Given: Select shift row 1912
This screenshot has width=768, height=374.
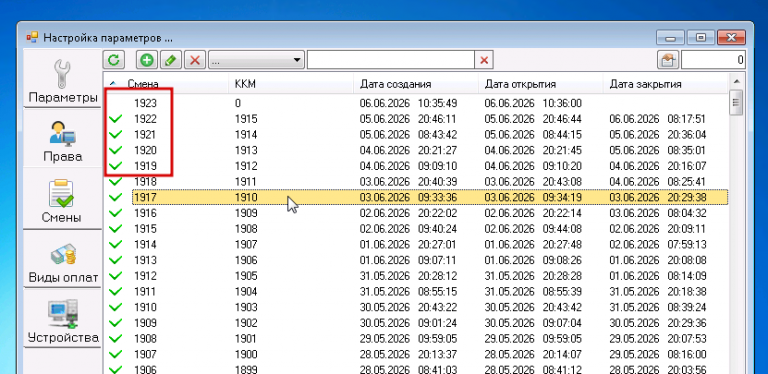Looking at the screenshot, I should coord(416,276).
